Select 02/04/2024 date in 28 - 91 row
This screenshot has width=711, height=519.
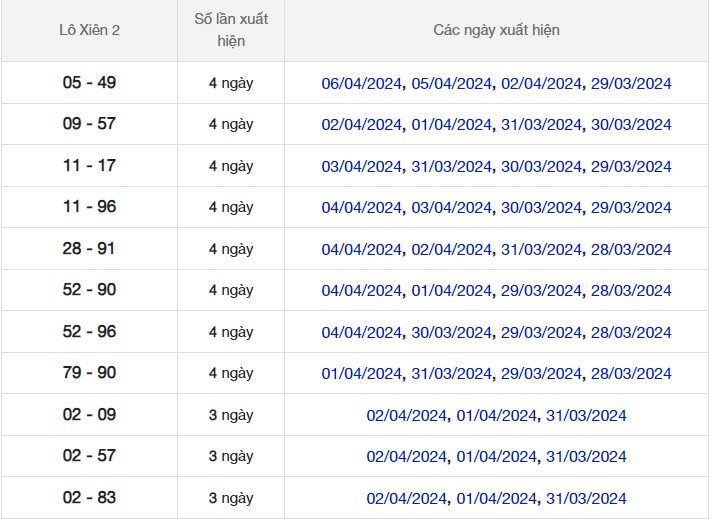click(x=452, y=250)
